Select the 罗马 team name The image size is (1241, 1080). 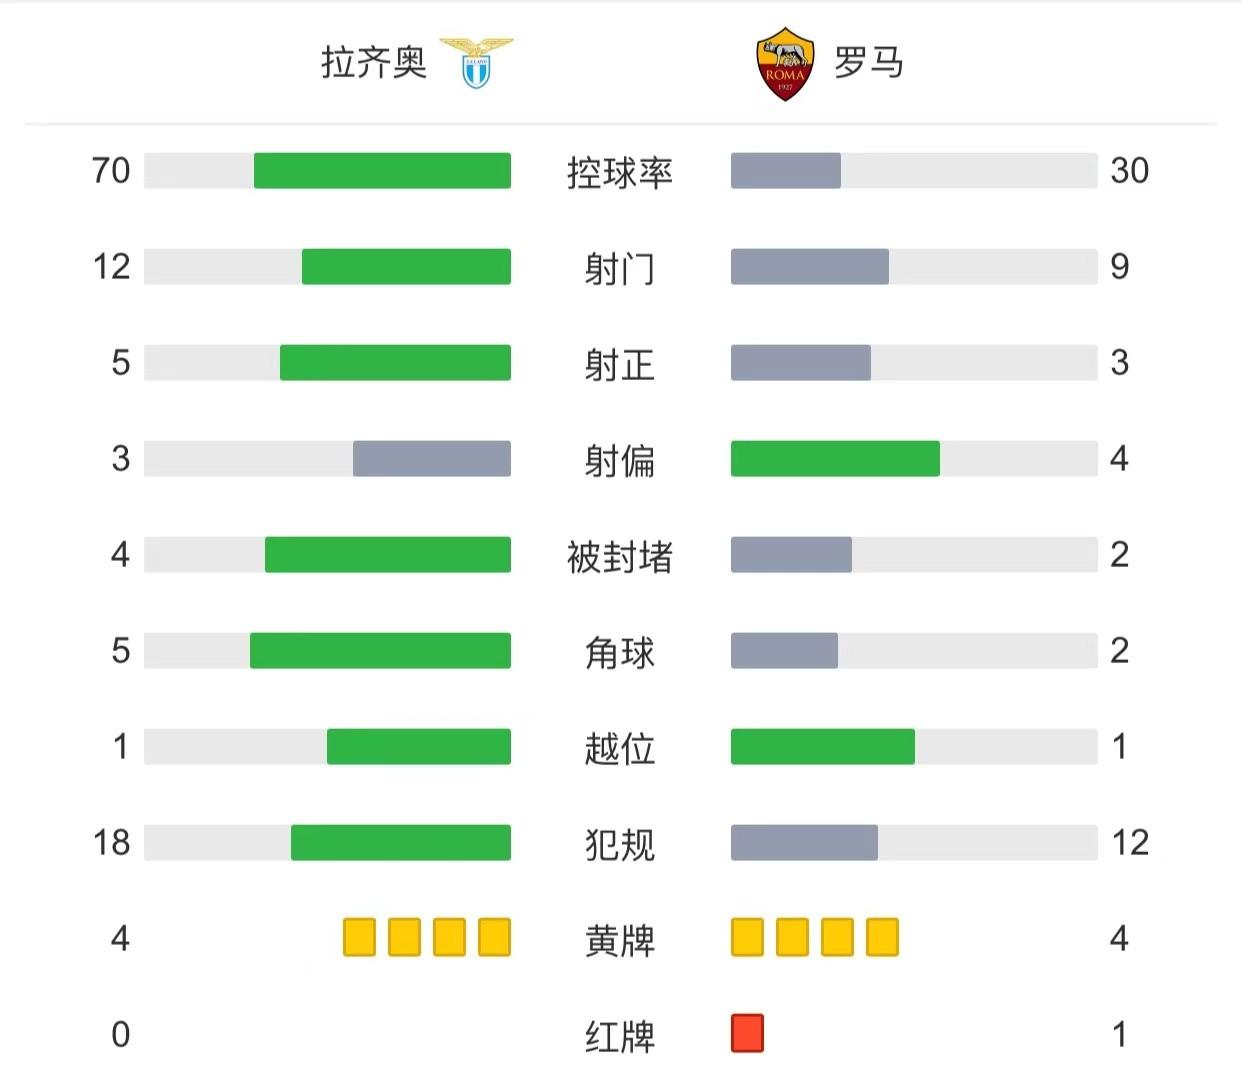click(868, 63)
